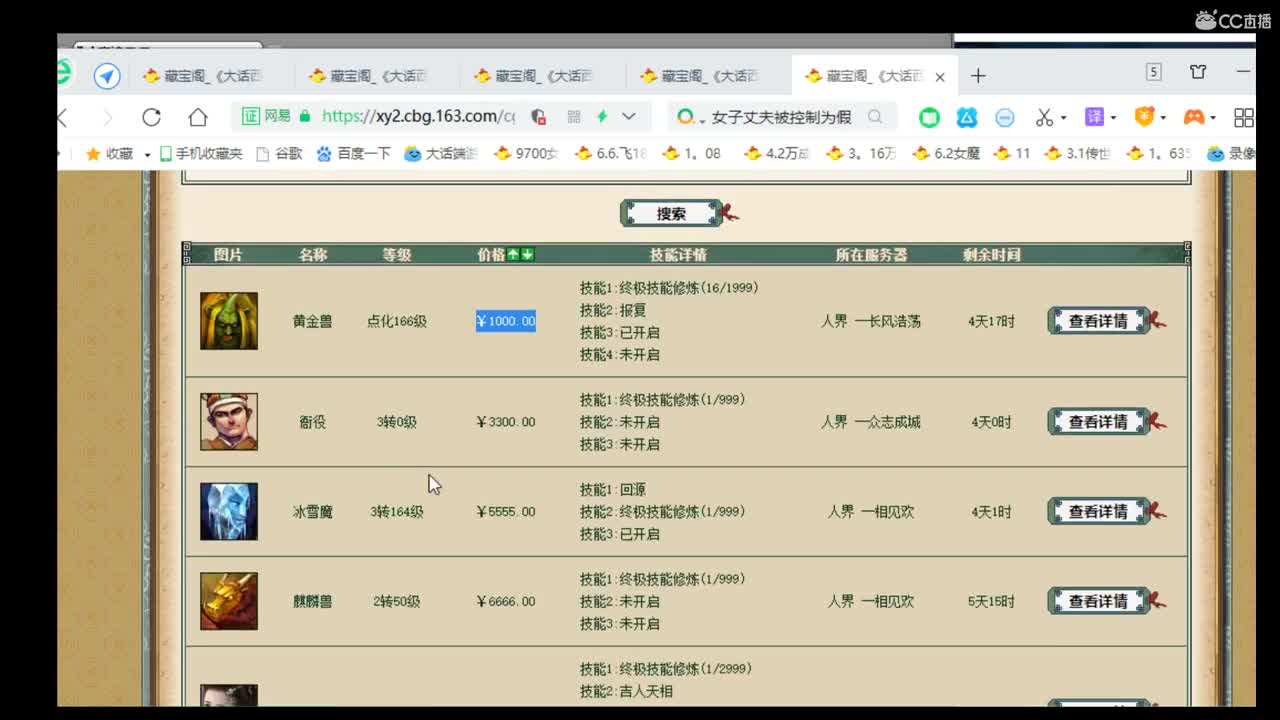View details for the 衙役 listing

click(x=1098, y=422)
